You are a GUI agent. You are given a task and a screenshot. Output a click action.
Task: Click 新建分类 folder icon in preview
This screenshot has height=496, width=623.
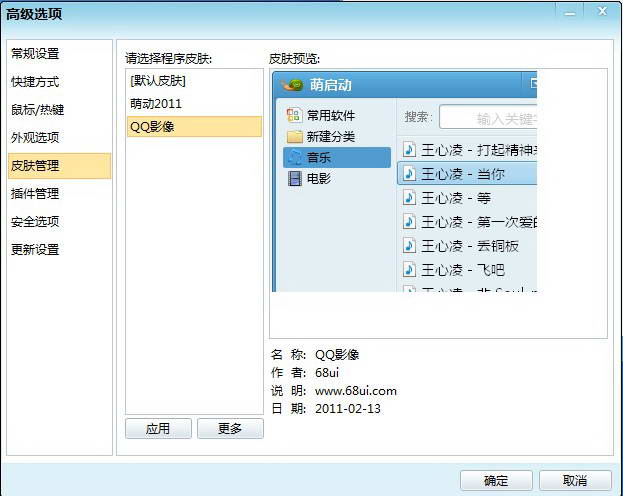294,136
